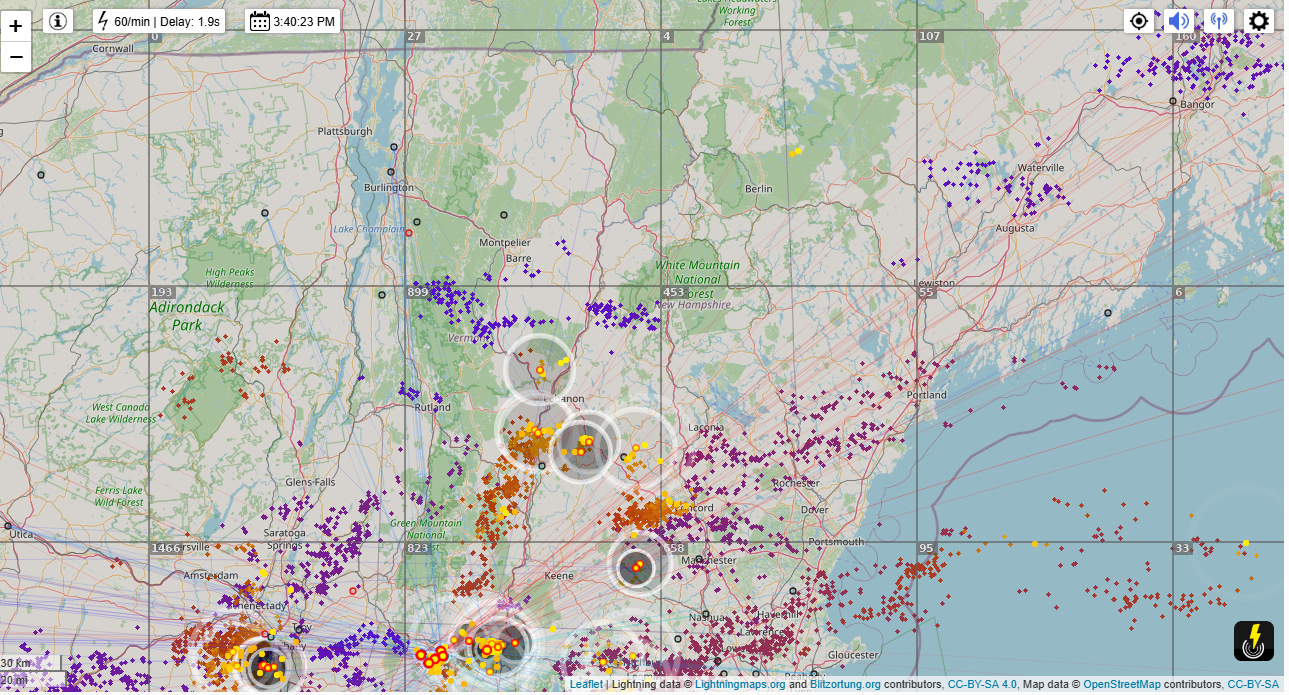Screen dimensions: 1289x695
Task: Select the red station marker near Burlington
Action: point(409,232)
